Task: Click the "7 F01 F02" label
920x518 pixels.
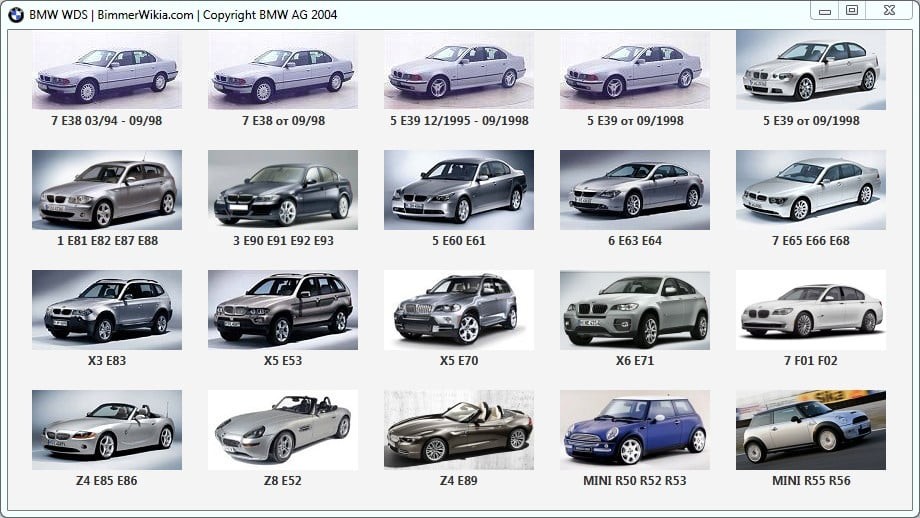Action: click(811, 361)
